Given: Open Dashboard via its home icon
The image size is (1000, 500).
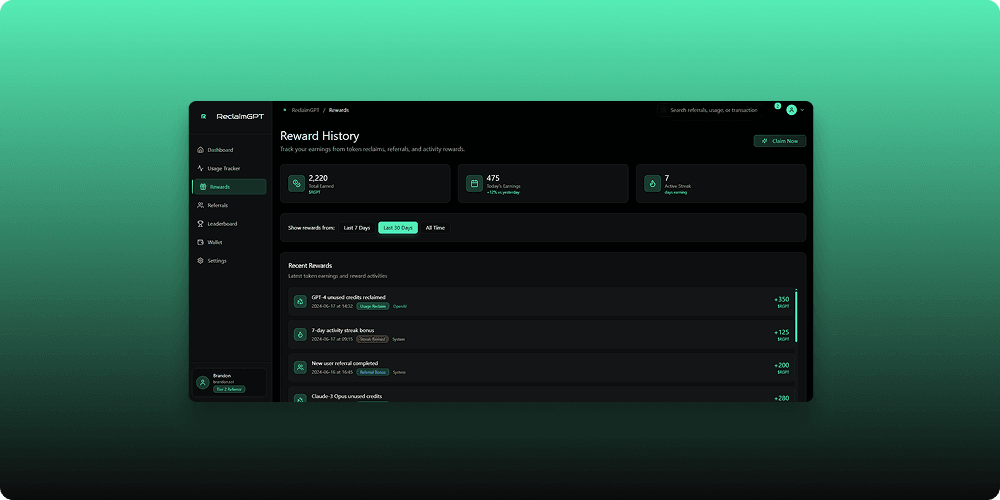Looking at the screenshot, I should pos(200,150).
